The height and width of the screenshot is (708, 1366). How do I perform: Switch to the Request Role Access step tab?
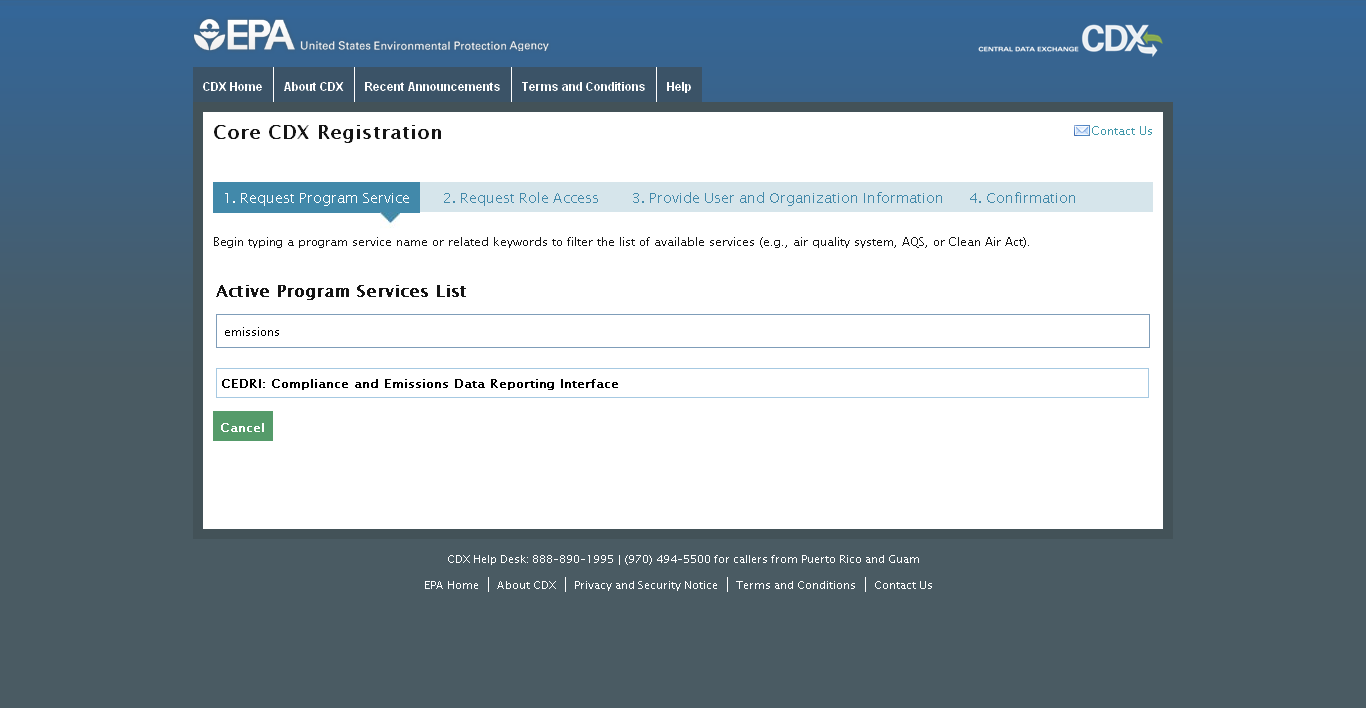520,197
